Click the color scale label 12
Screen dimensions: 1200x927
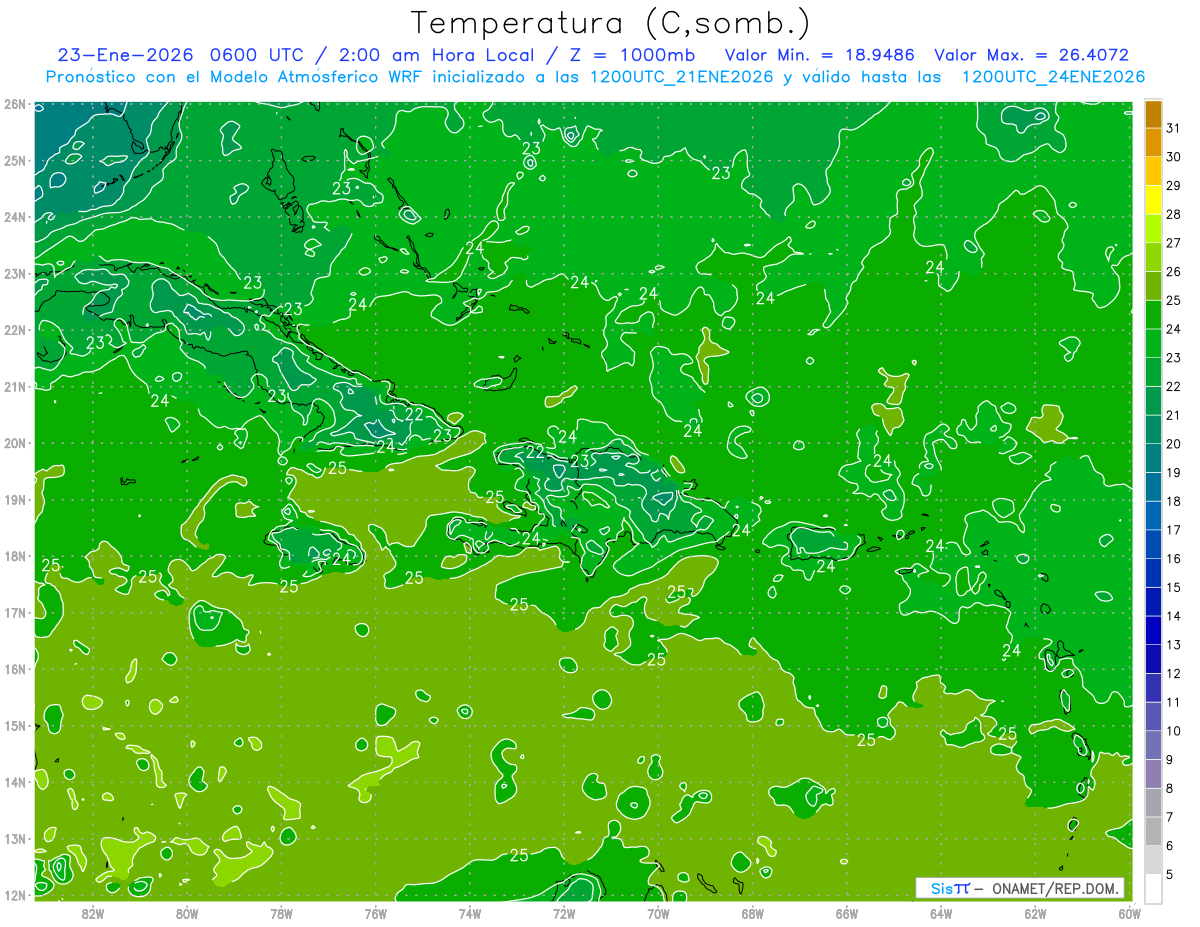pos(1174,673)
